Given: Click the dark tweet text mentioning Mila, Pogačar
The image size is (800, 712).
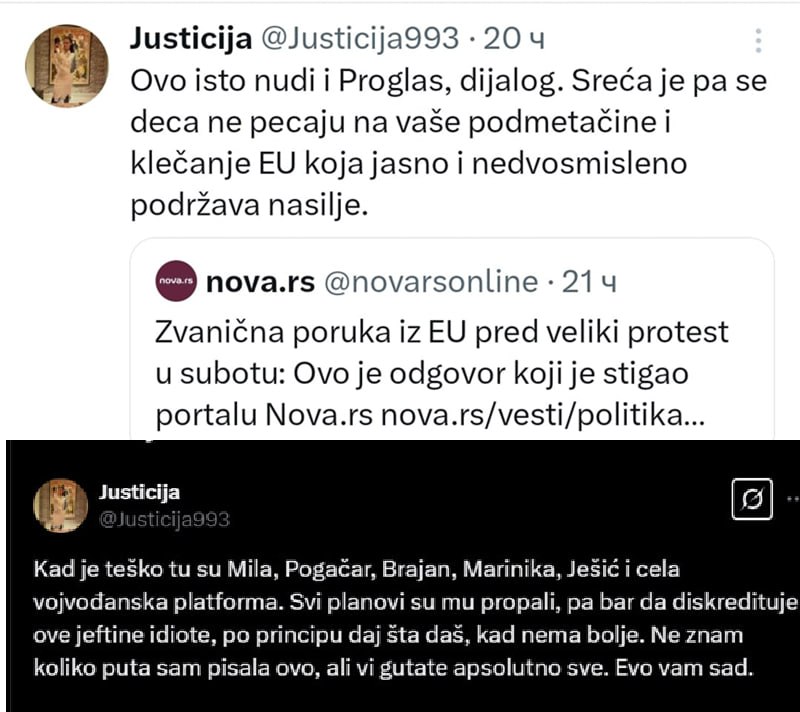Looking at the screenshot, I should point(415,618).
